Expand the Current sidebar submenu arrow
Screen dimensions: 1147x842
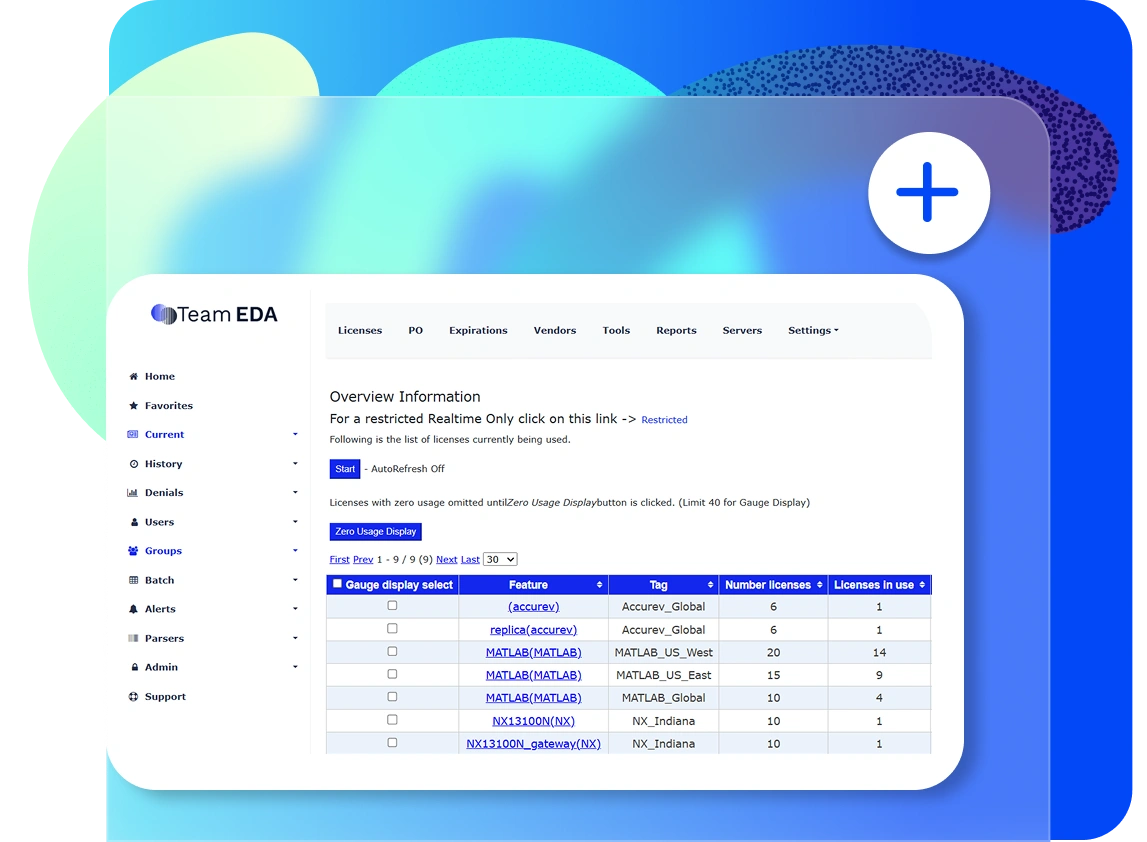(296, 435)
